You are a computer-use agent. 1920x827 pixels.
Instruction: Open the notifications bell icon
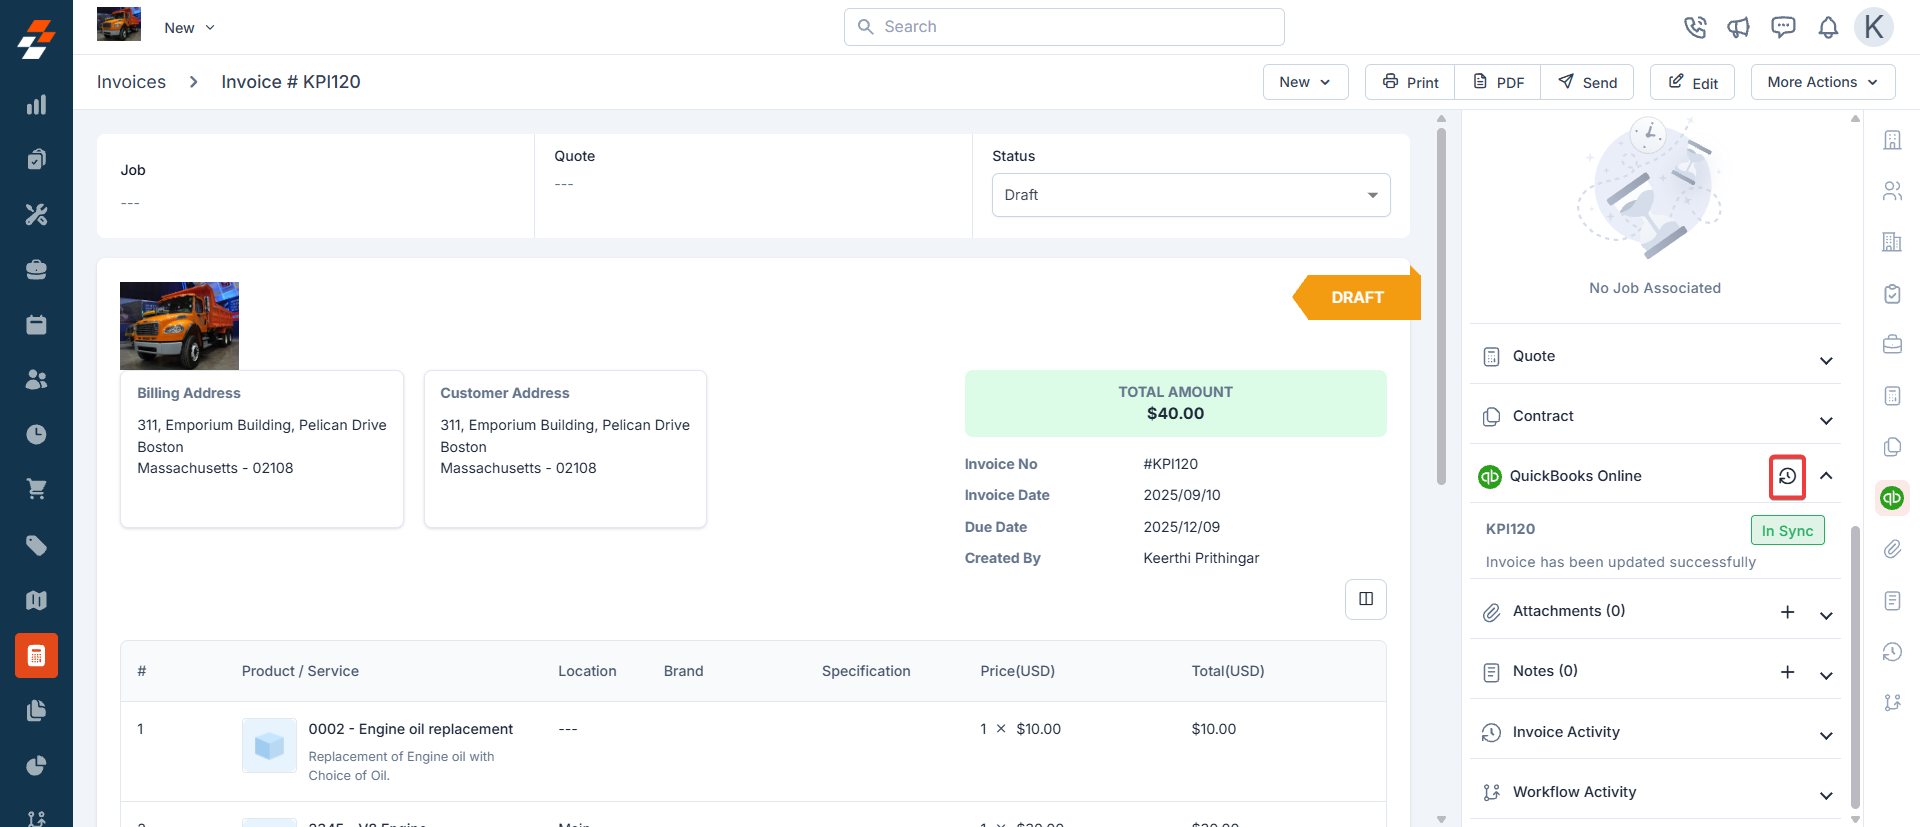(x=1828, y=28)
